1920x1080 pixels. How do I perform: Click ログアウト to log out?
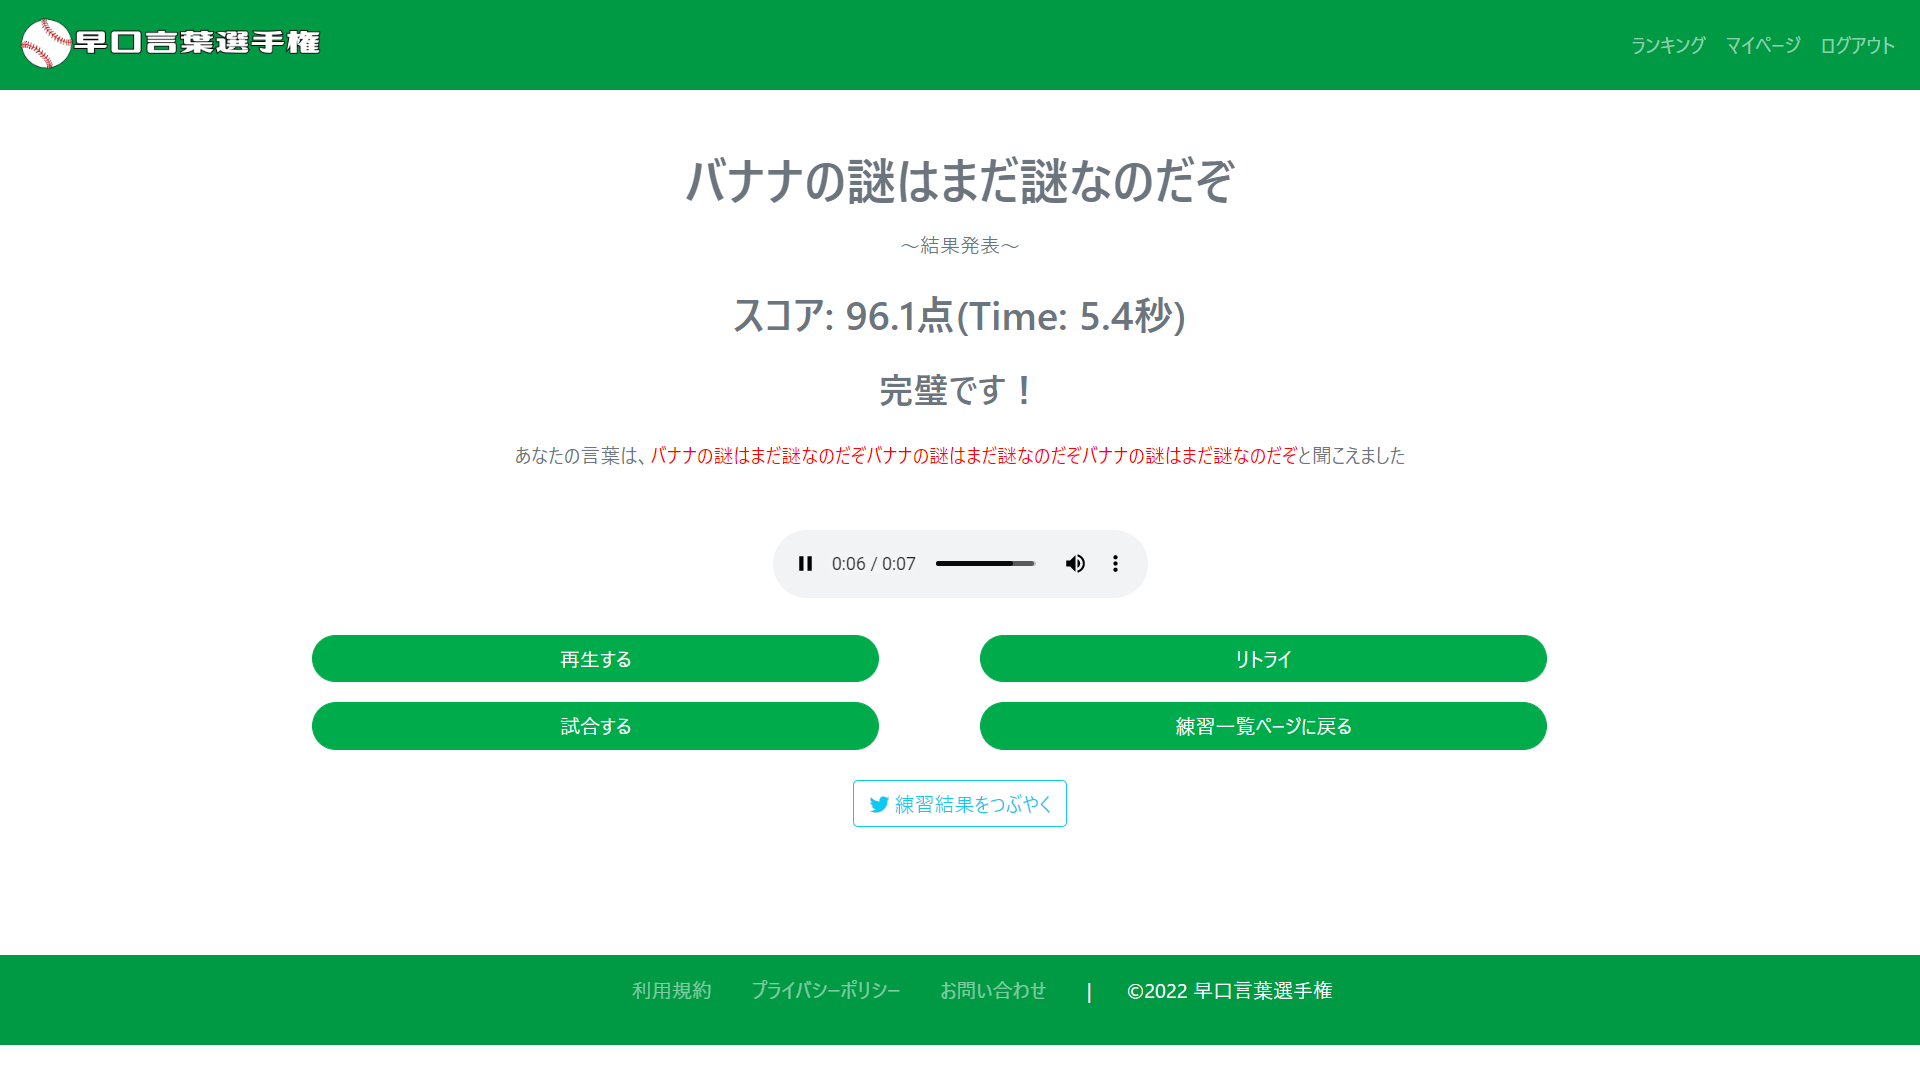click(x=1857, y=45)
